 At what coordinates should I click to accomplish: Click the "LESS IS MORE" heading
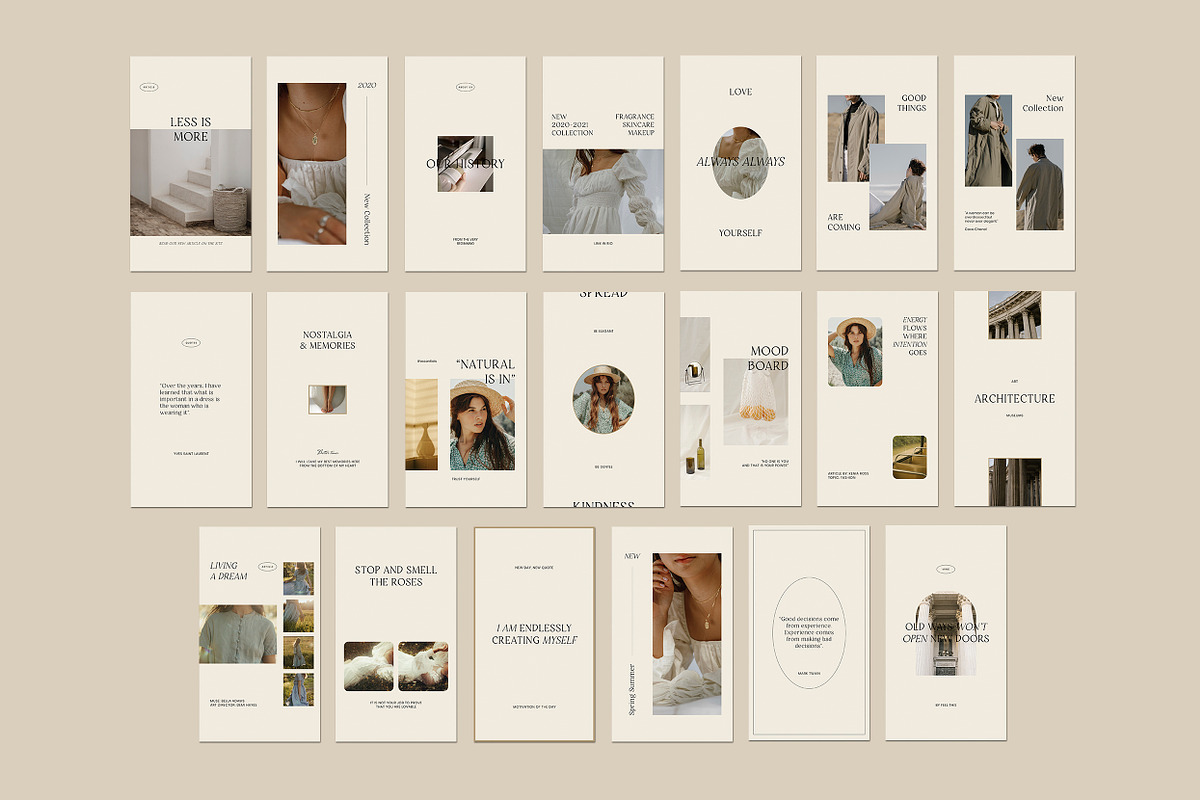(190, 129)
